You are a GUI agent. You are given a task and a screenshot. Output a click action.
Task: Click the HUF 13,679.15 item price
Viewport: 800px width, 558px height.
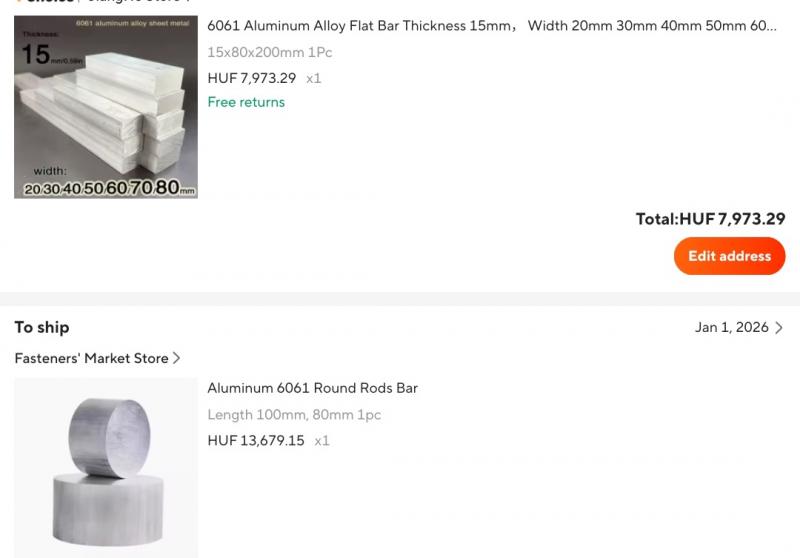[x=256, y=441]
